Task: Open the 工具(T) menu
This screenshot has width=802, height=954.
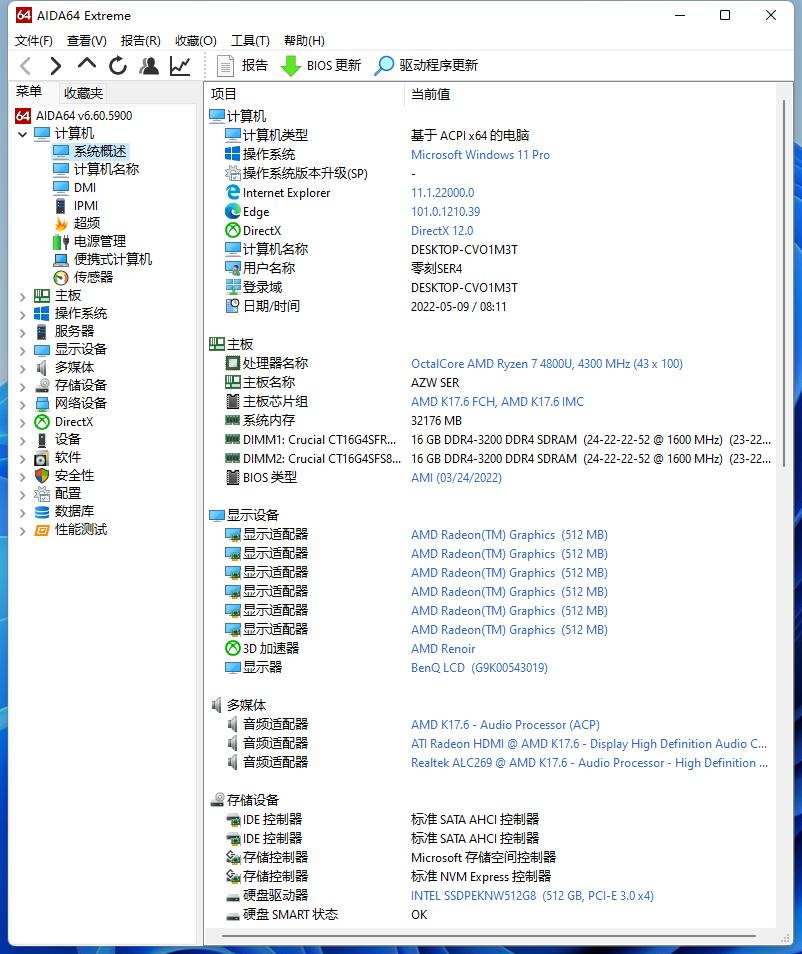Action: [250, 40]
